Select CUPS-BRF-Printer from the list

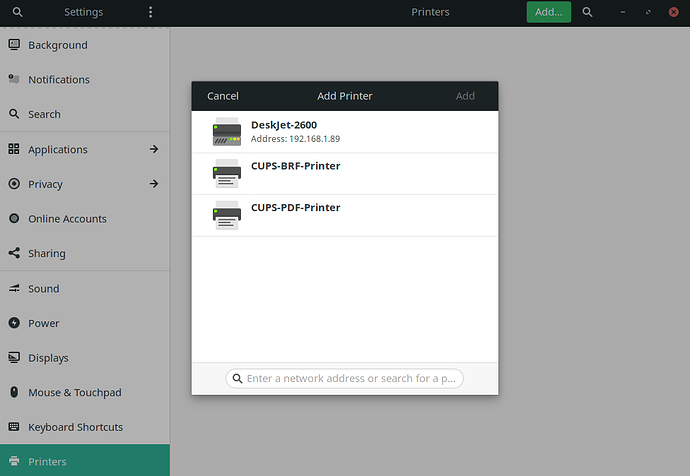click(345, 174)
